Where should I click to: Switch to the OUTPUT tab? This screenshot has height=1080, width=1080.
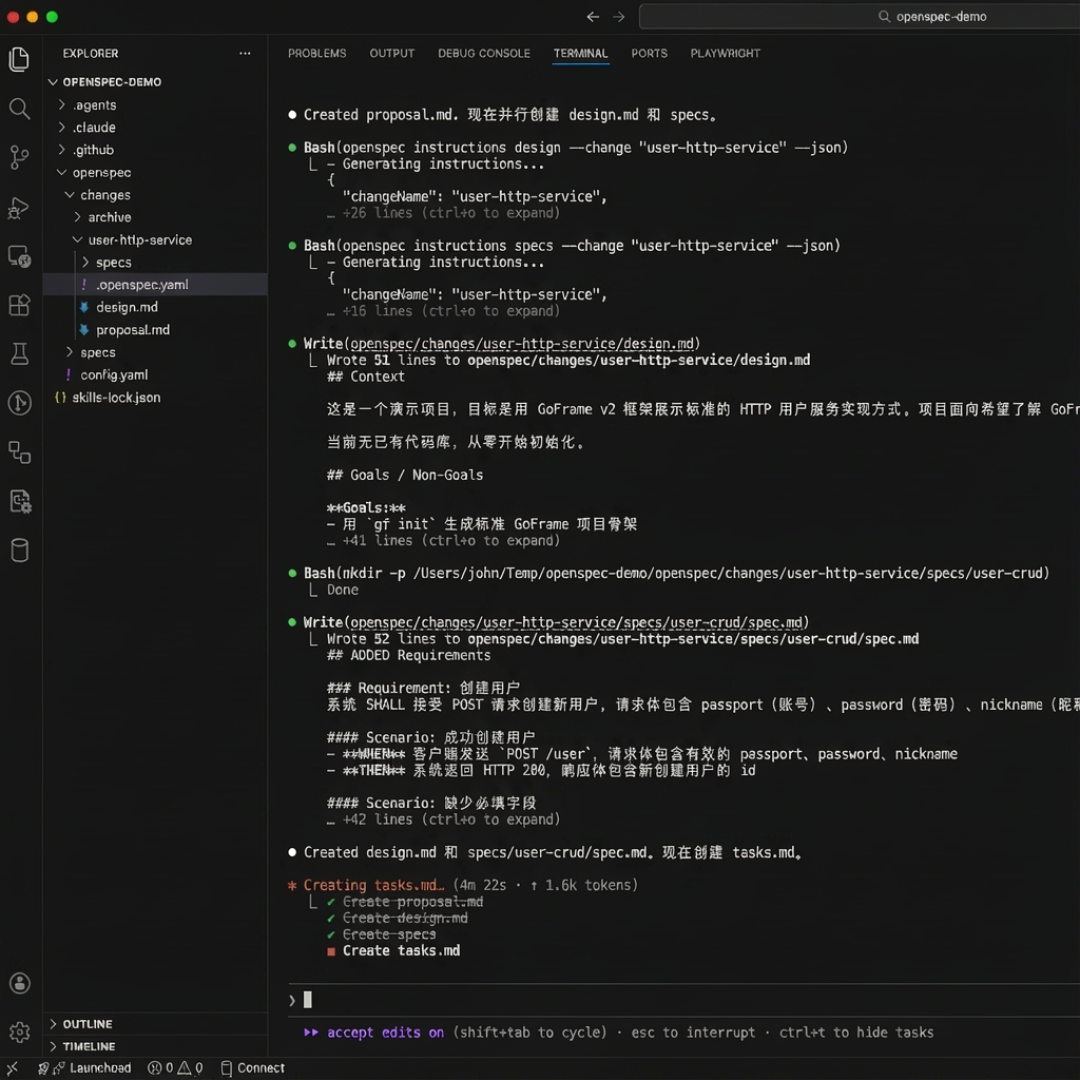(x=392, y=53)
